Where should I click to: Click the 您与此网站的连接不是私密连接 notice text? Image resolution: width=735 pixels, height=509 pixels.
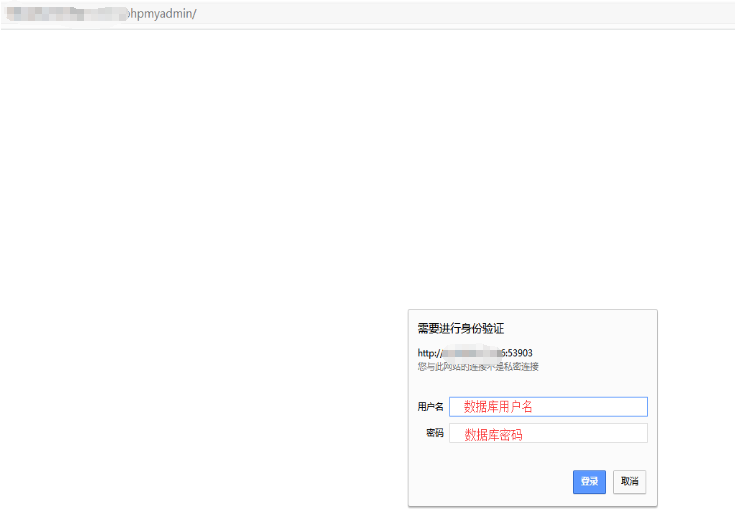478,367
